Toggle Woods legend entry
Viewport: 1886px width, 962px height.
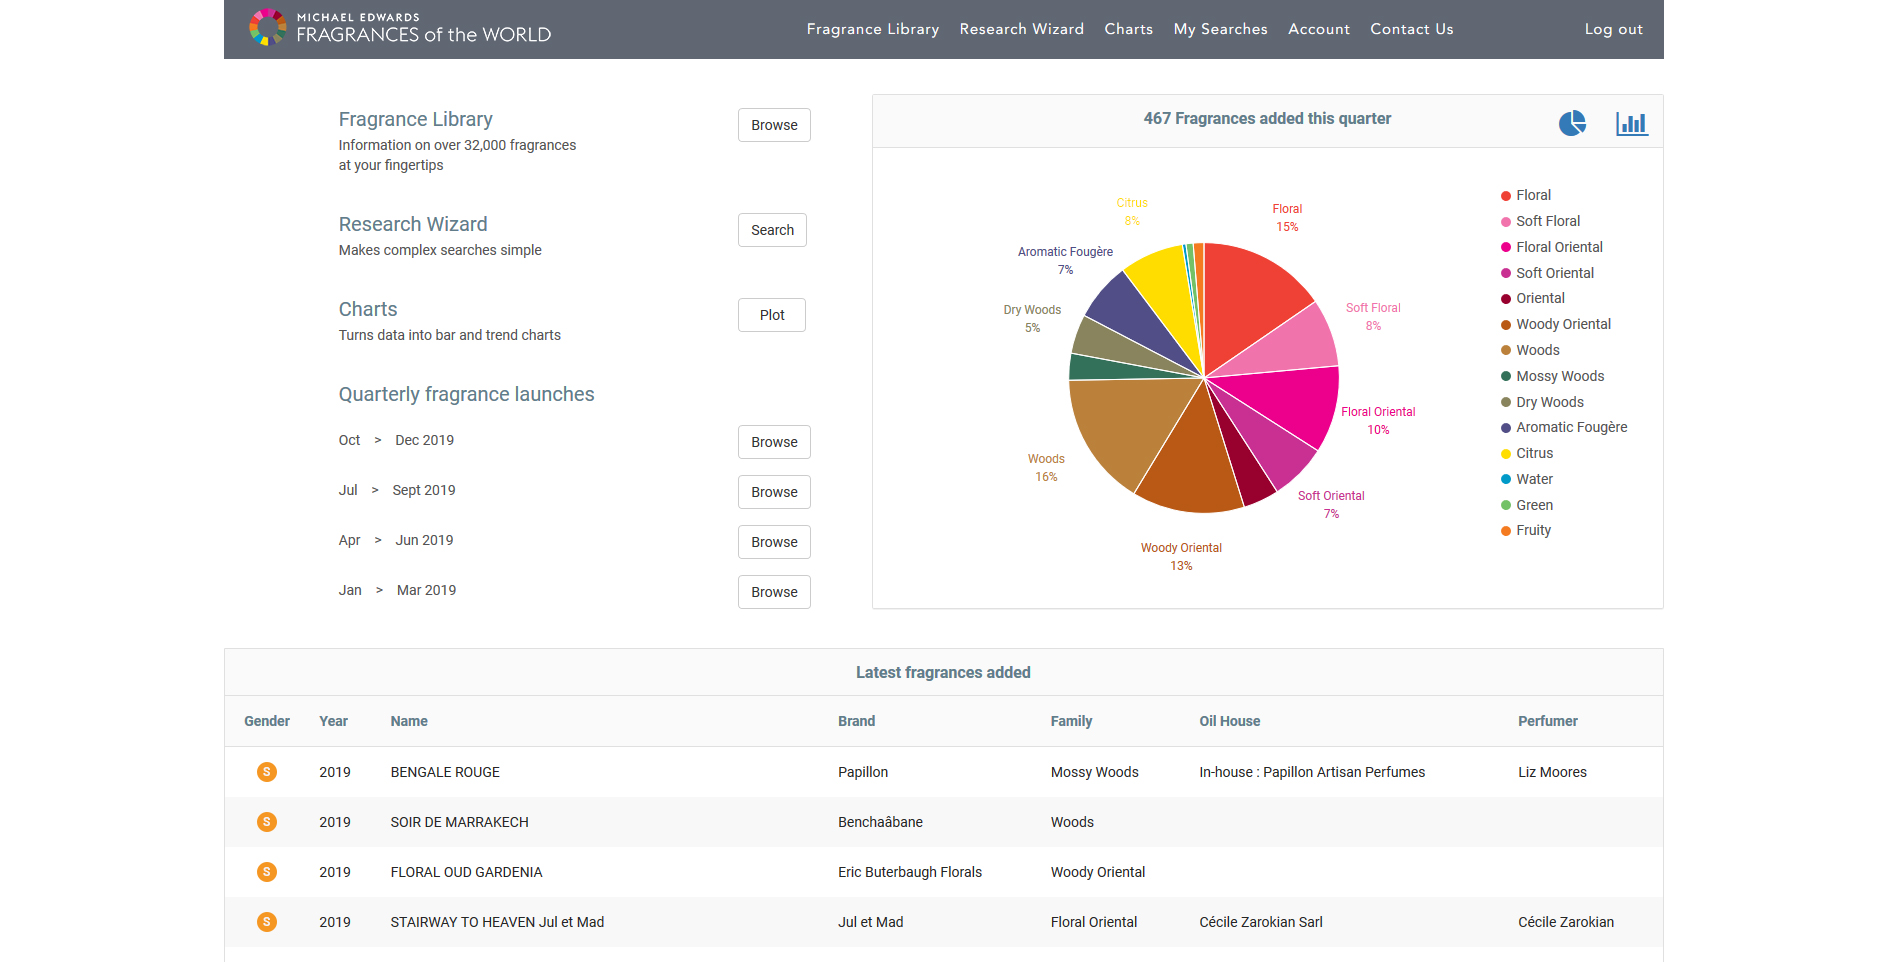point(1530,350)
